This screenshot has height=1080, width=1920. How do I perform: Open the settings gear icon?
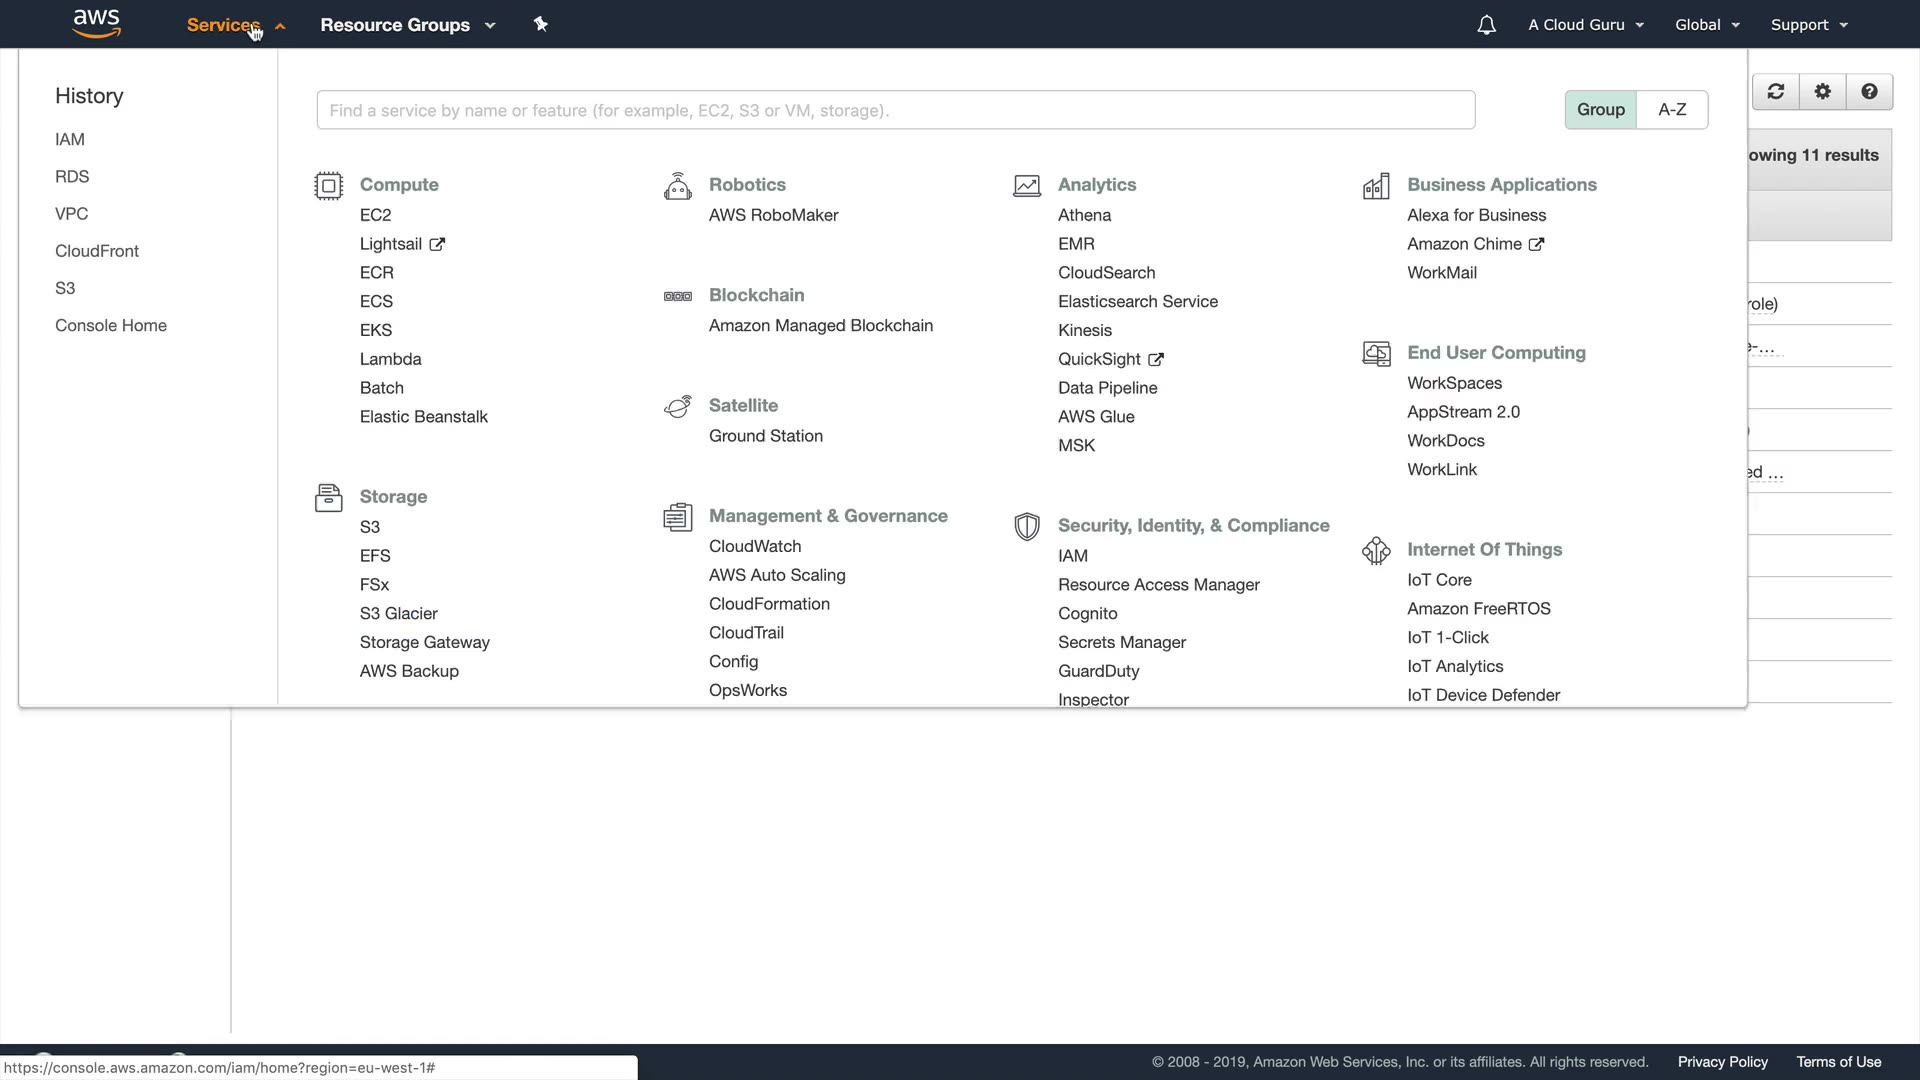(x=1823, y=92)
